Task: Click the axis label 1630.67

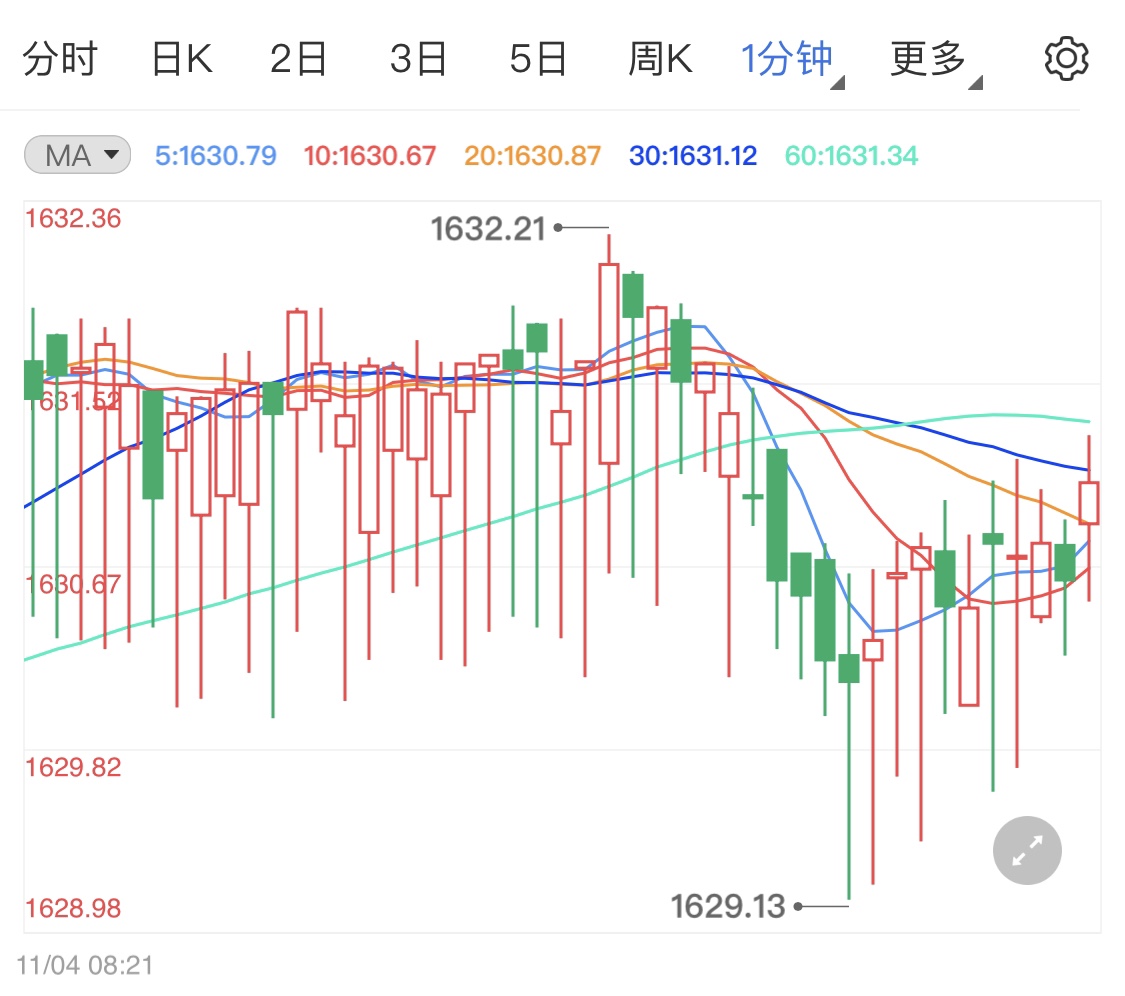Action: (x=73, y=584)
